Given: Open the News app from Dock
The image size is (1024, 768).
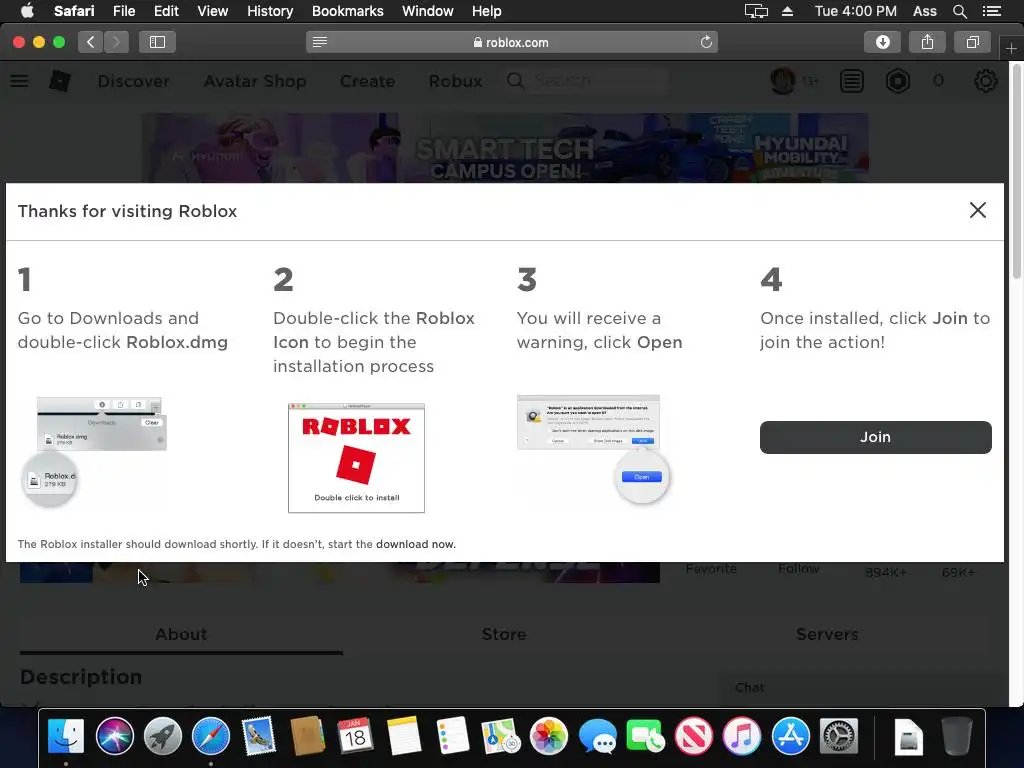Looking at the screenshot, I should click(694, 736).
